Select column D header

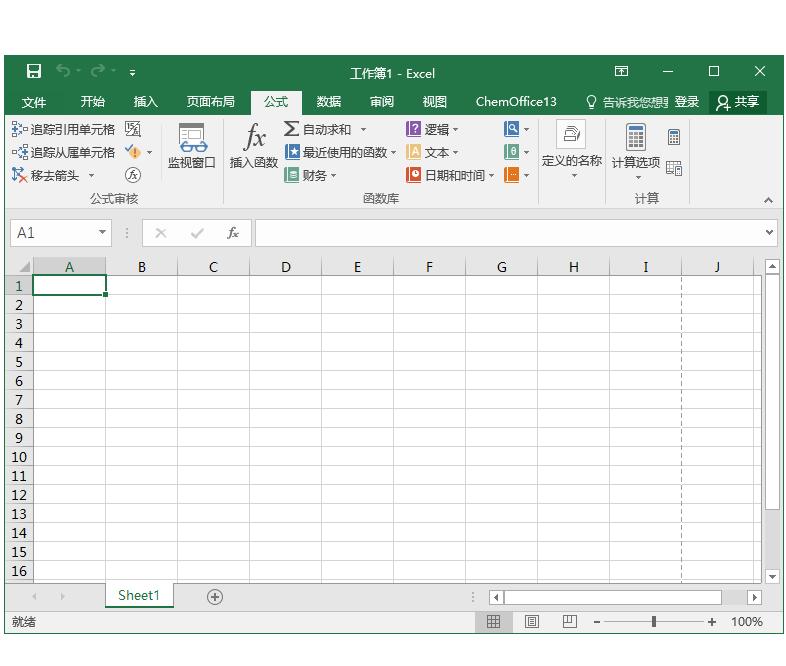click(286, 267)
